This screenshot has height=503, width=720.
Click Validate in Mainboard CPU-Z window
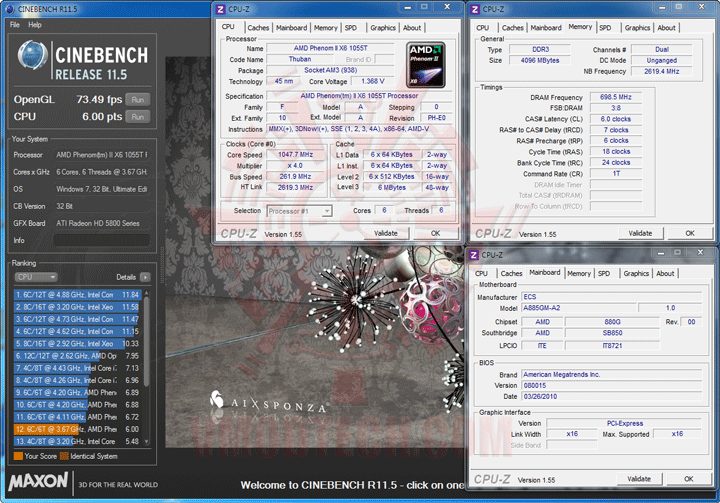click(639, 479)
